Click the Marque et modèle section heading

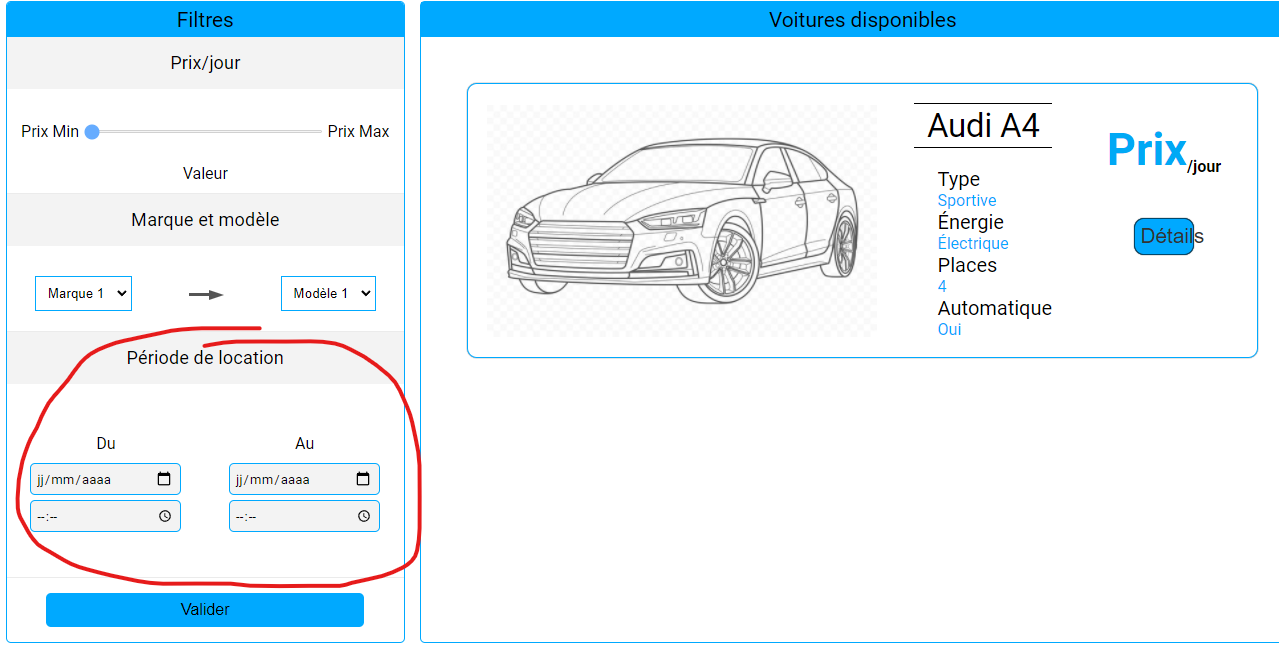pyautogui.click(x=205, y=220)
